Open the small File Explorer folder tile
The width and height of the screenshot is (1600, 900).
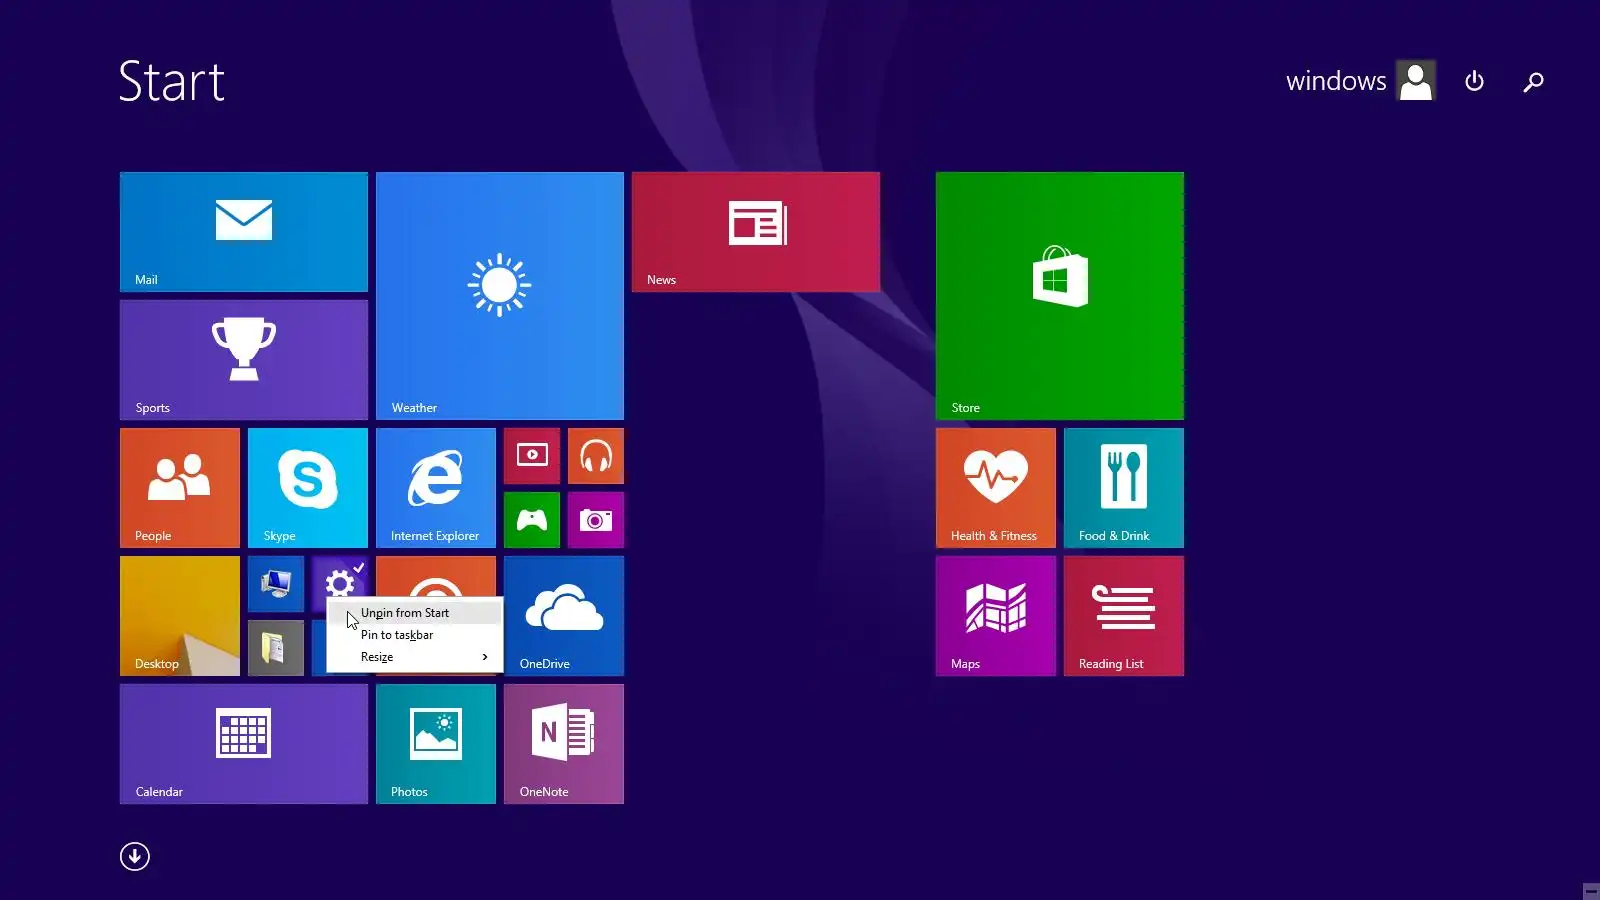276,648
